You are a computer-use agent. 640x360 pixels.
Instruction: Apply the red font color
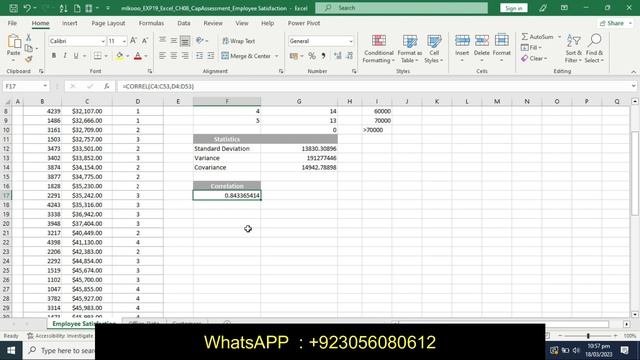138,56
